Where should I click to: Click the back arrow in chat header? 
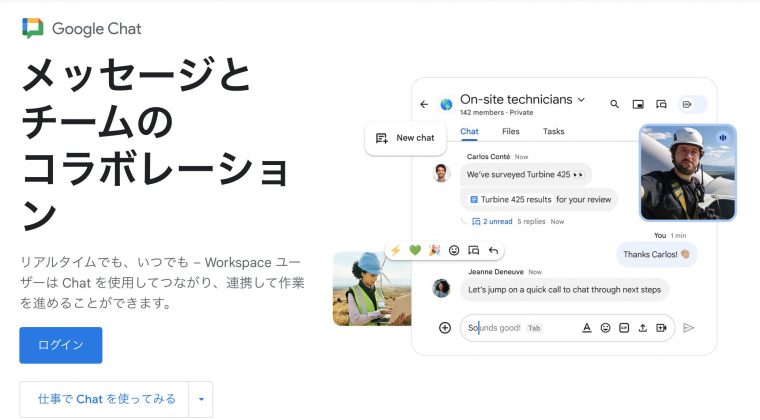pyautogui.click(x=424, y=103)
